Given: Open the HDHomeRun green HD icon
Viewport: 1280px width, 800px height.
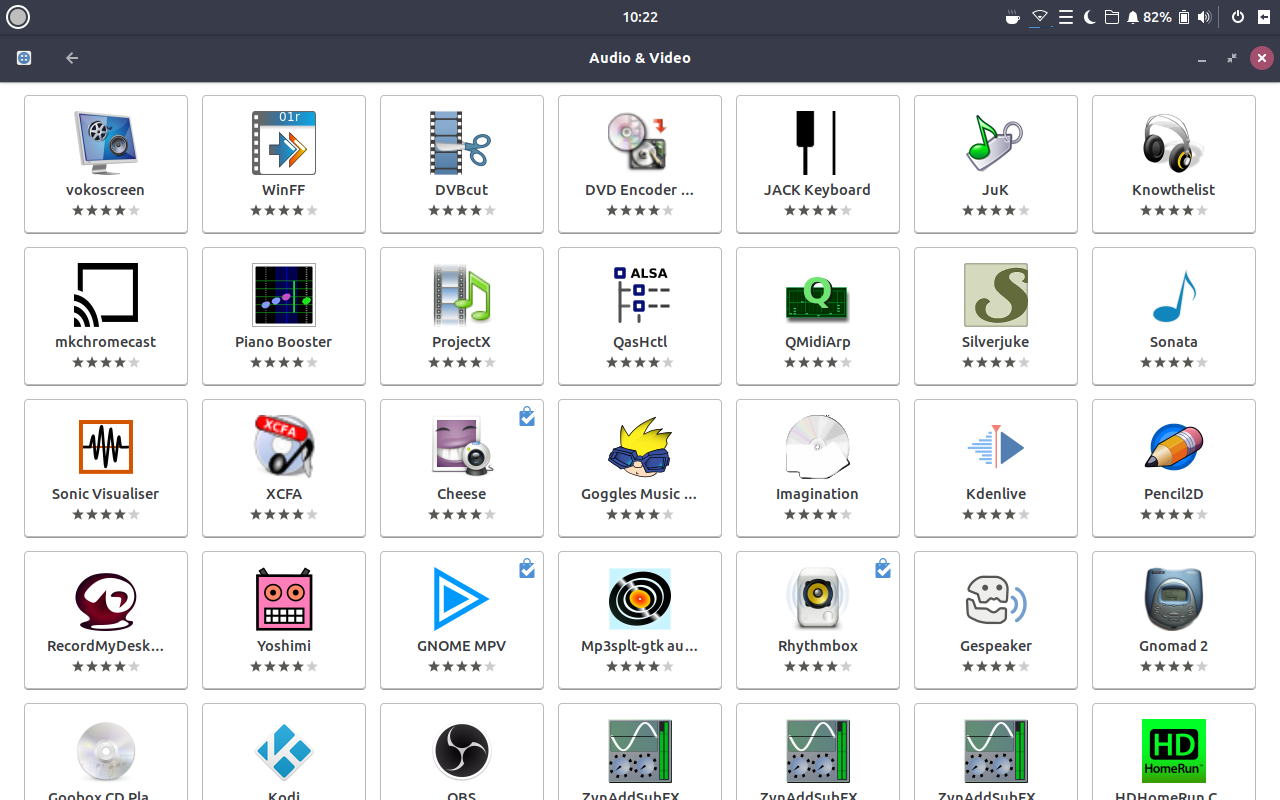Looking at the screenshot, I should [x=1174, y=751].
